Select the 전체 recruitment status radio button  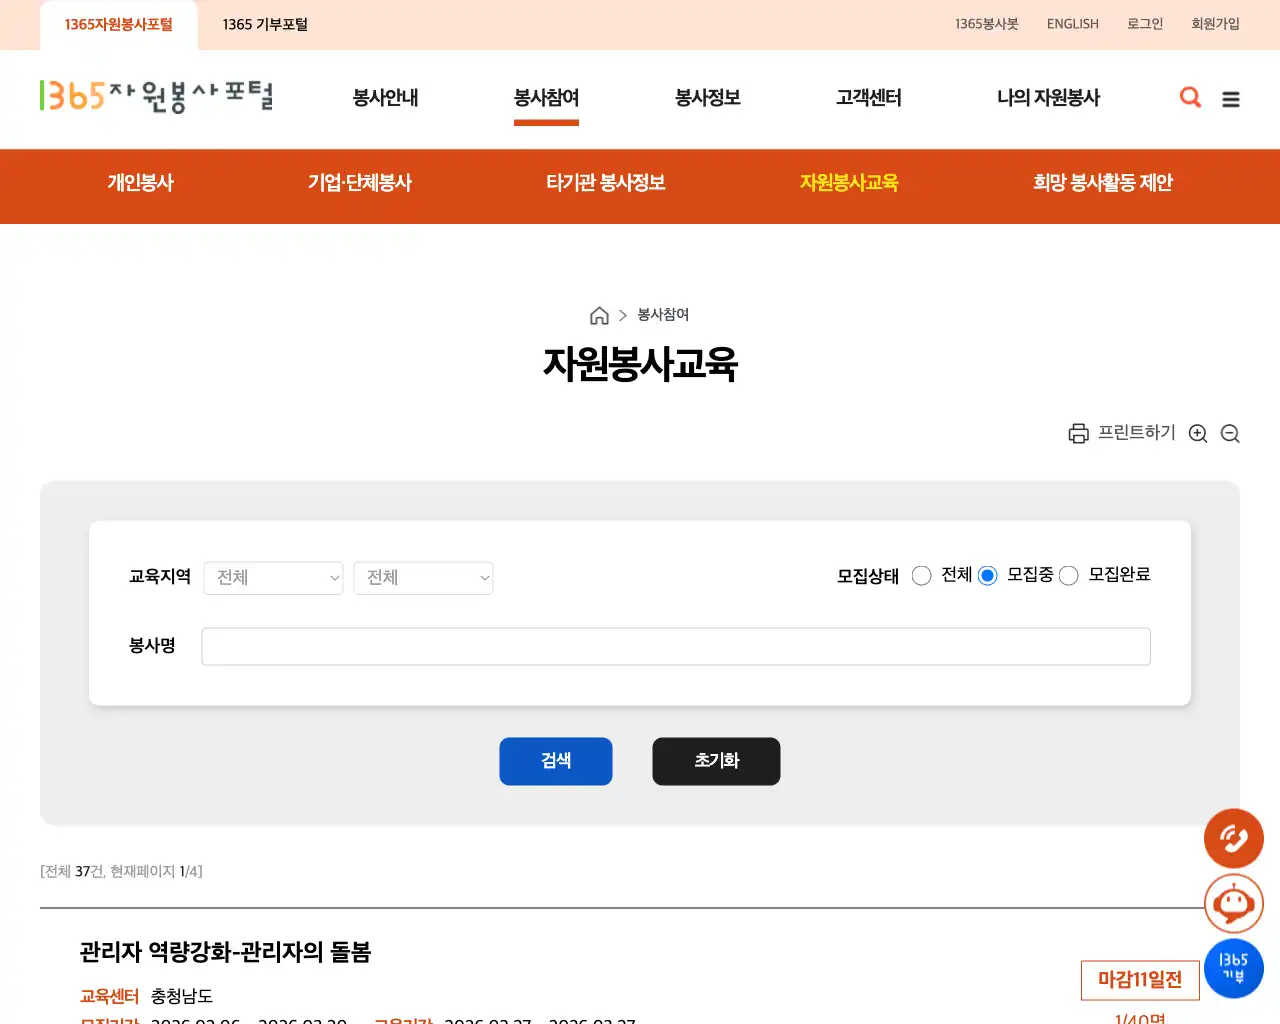[x=921, y=575]
